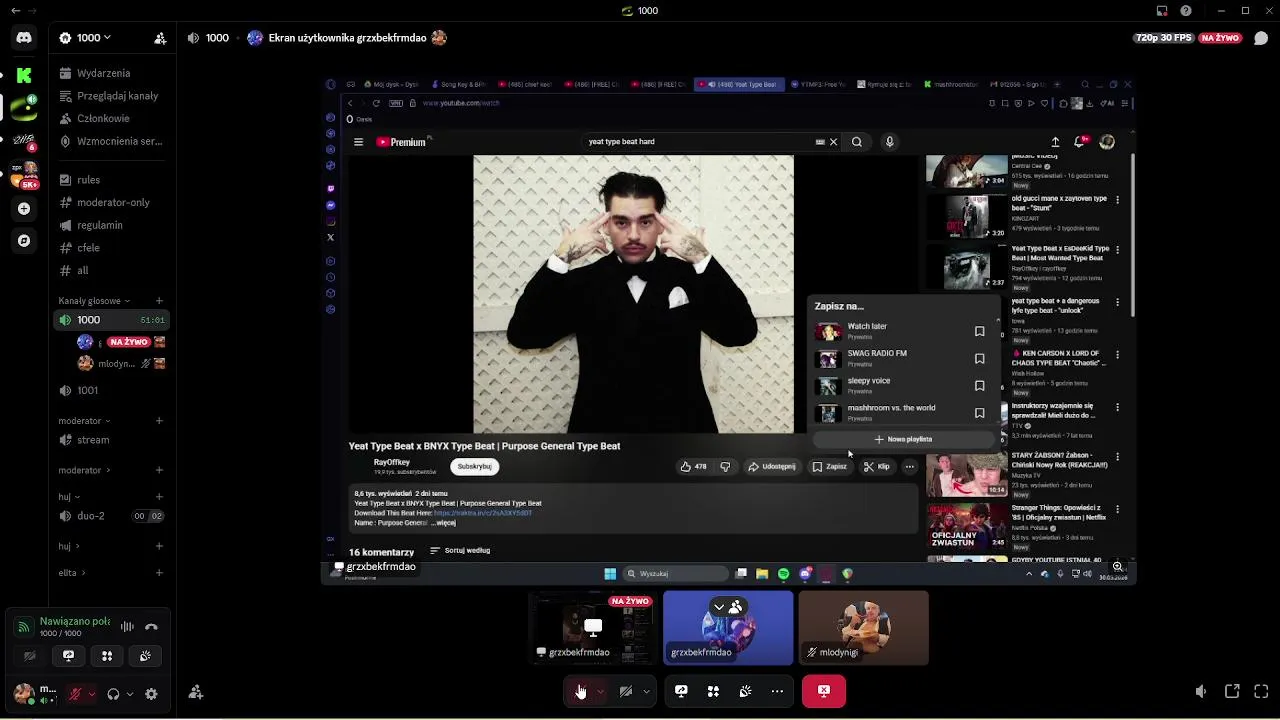Open Wzmocnienia serwera boosts

111,141
